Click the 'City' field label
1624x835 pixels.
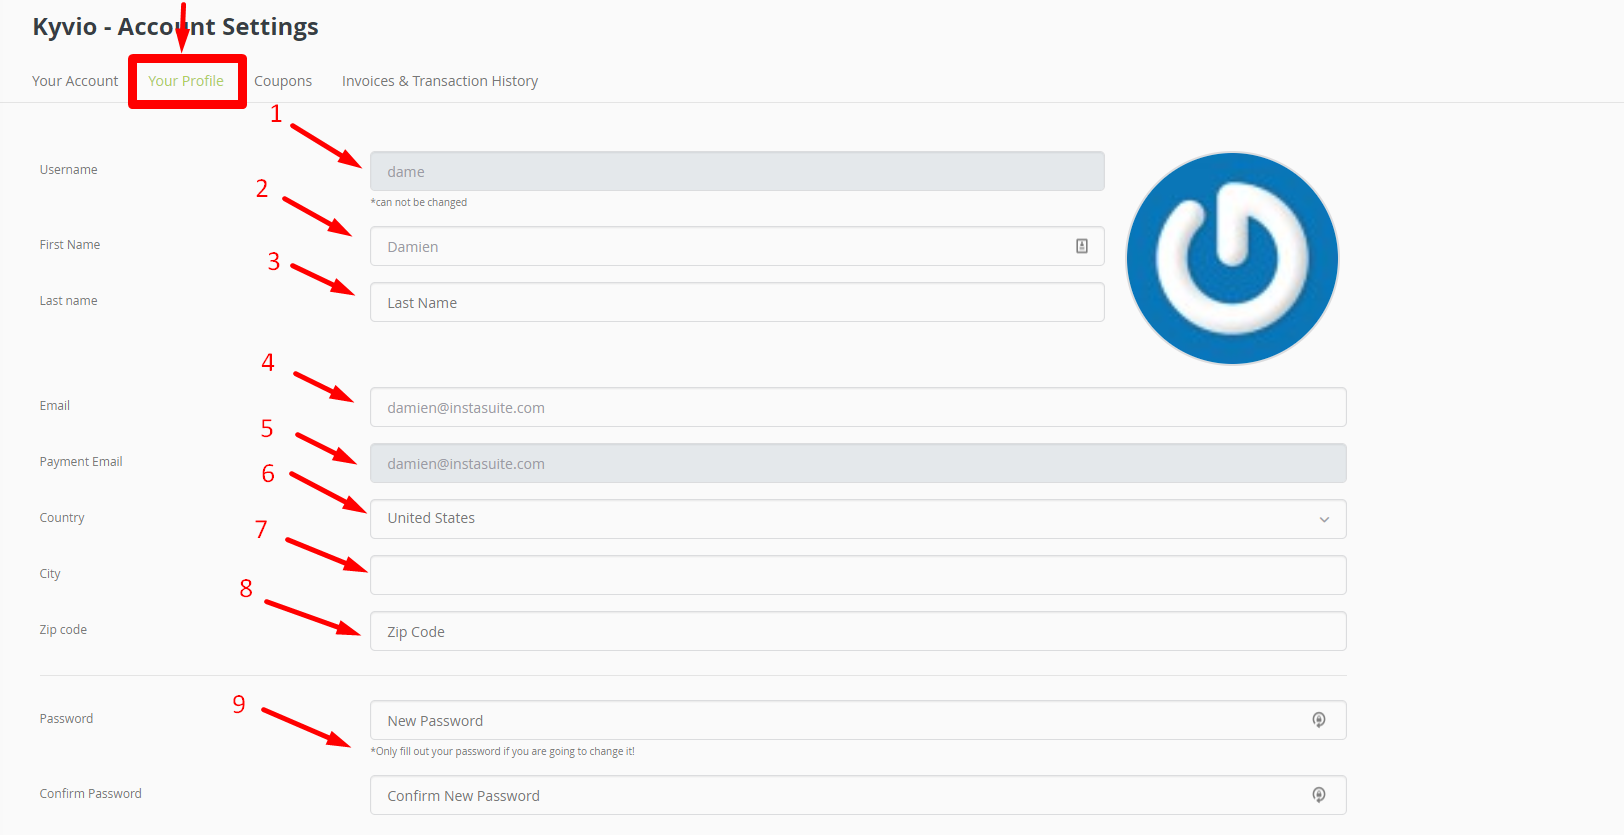pos(50,574)
